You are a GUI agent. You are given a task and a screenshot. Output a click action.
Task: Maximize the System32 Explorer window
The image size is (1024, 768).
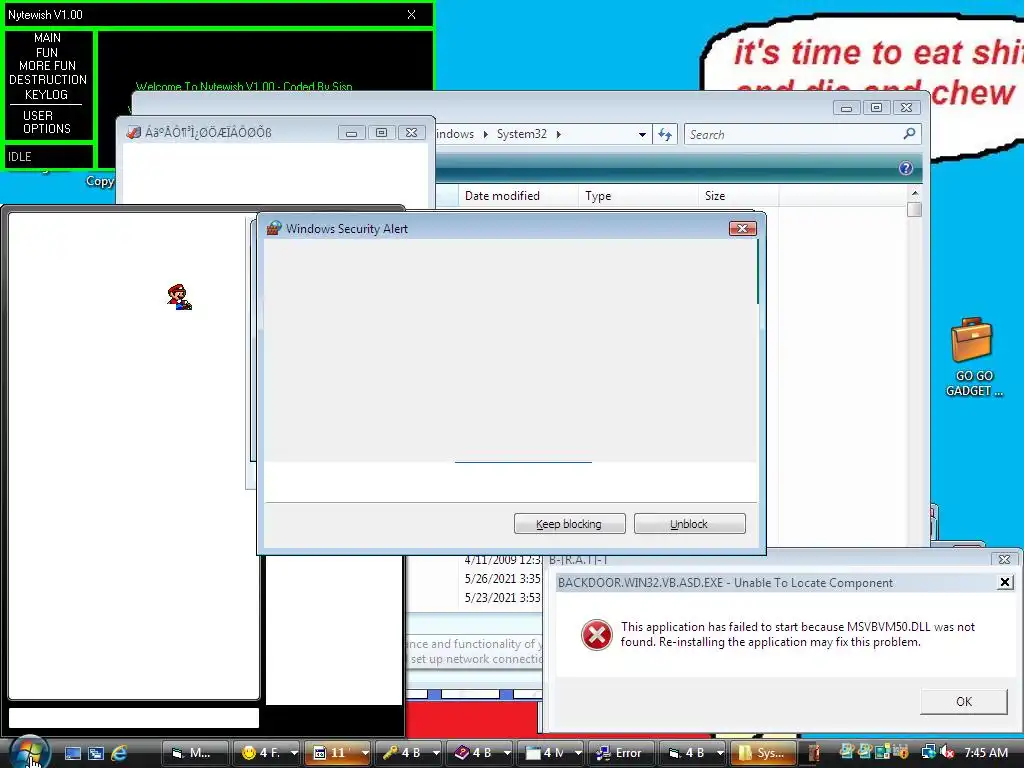pyautogui.click(x=876, y=107)
